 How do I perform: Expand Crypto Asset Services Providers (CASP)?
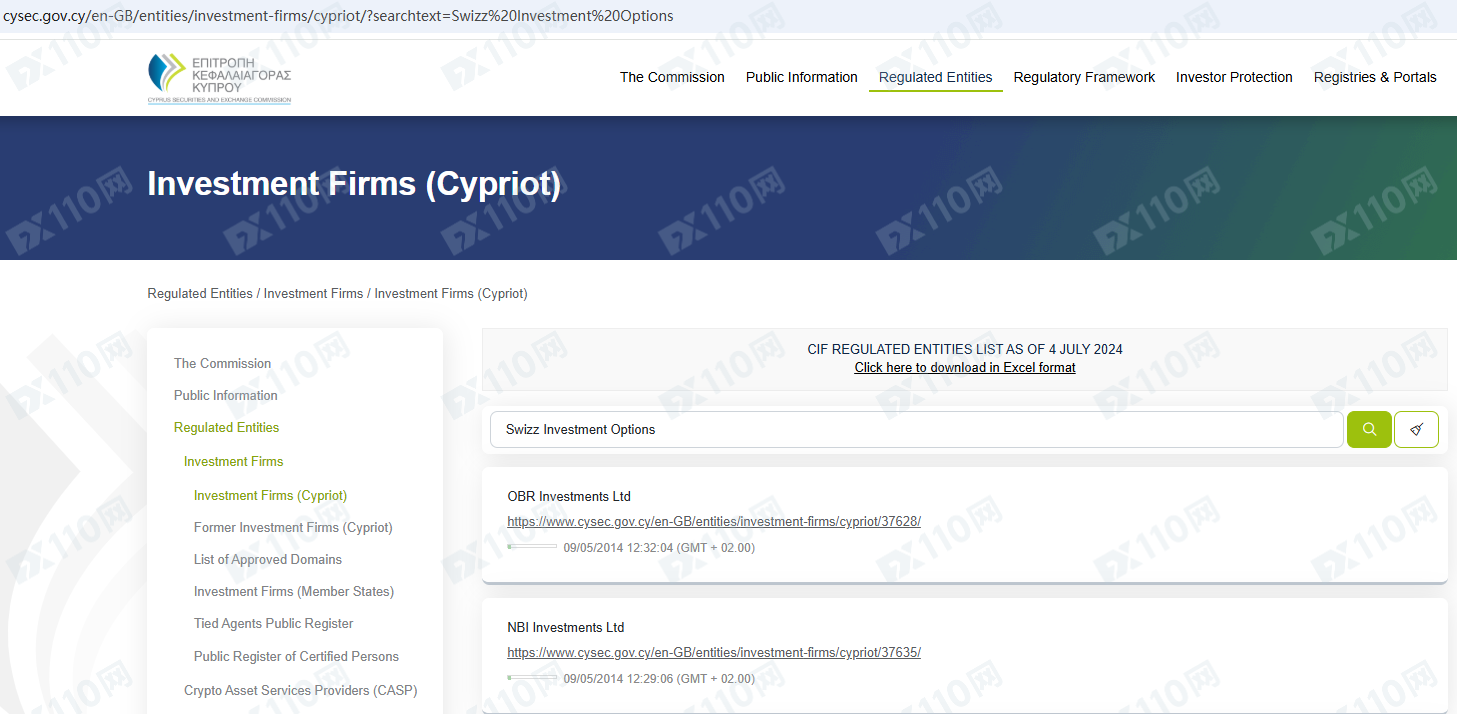point(300,690)
